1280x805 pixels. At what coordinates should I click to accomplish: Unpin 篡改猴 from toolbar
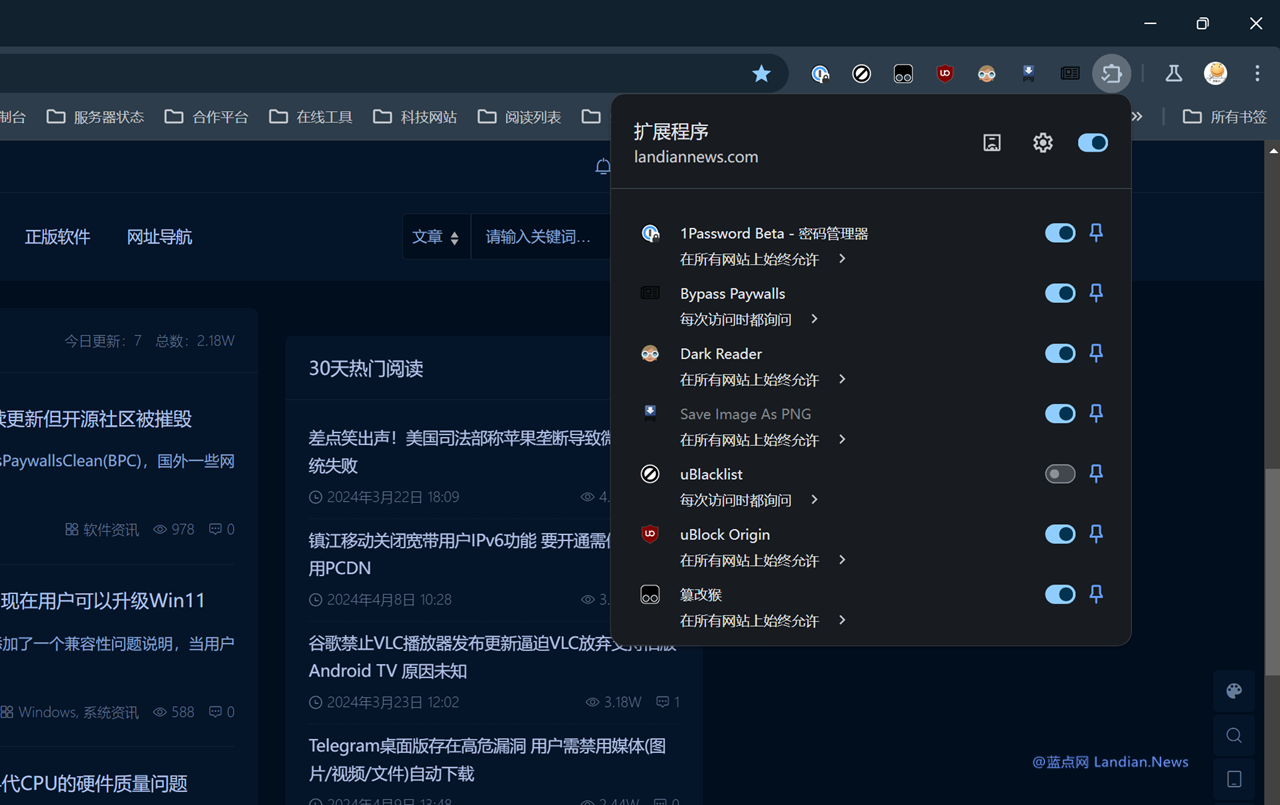tap(1096, 594)
